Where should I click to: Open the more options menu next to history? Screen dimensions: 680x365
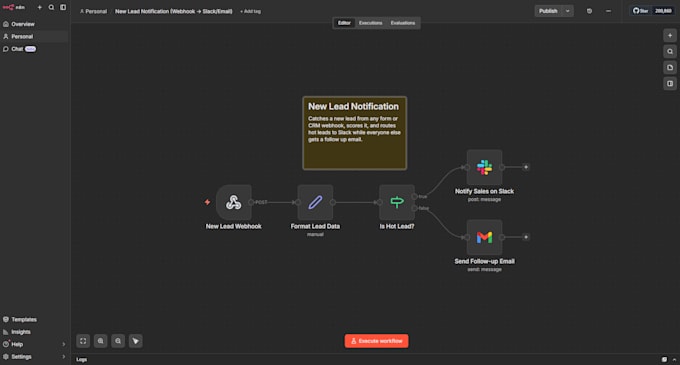pos(608,11)
